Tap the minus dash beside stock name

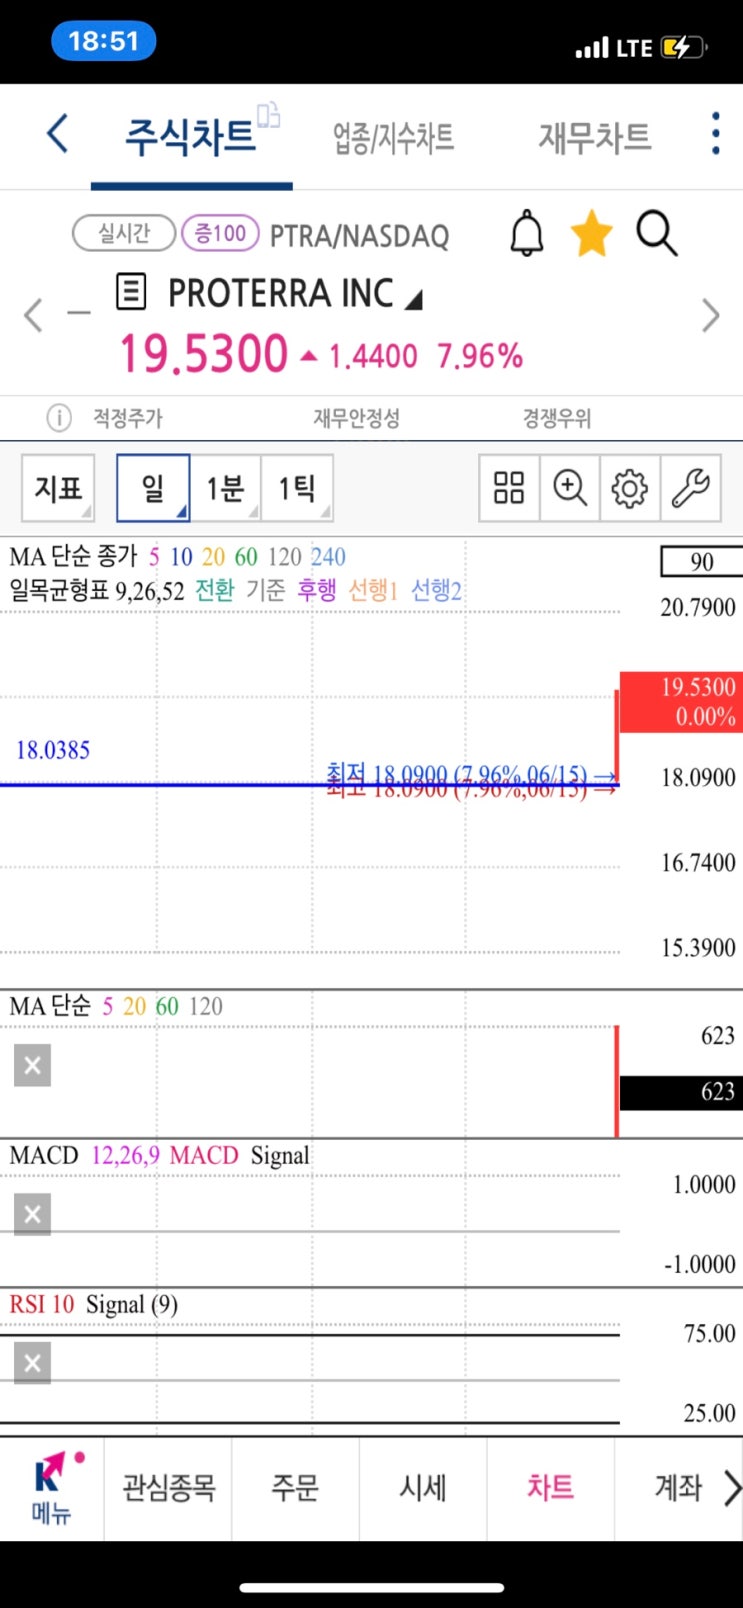coord(79,313)
